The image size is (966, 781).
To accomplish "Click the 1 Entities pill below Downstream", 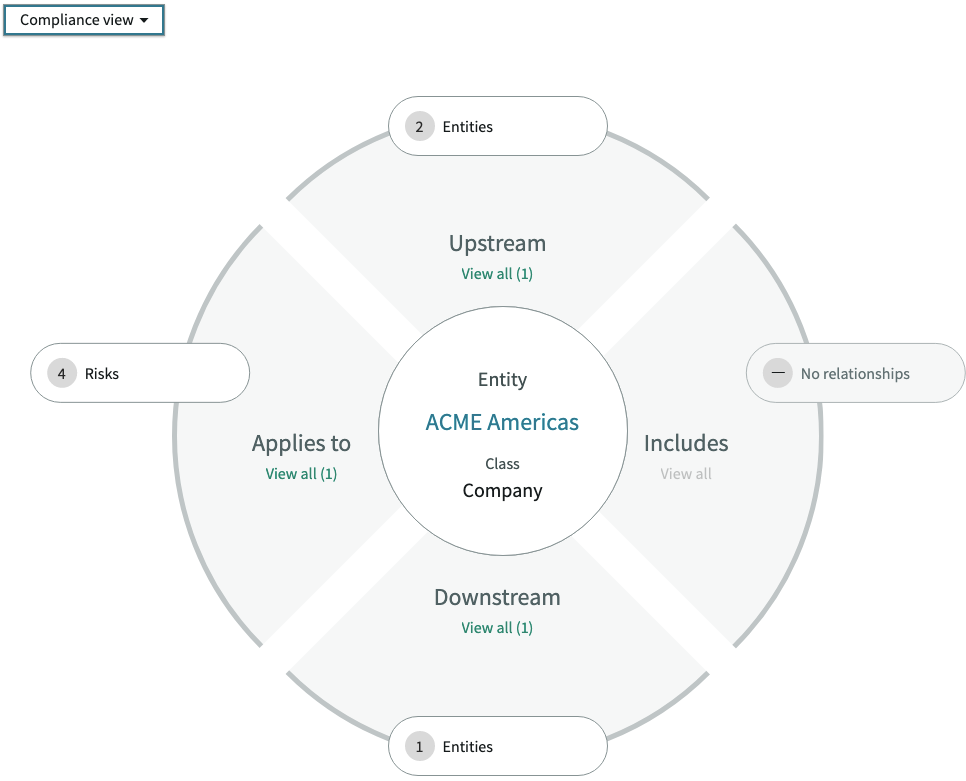I will 498,746.
